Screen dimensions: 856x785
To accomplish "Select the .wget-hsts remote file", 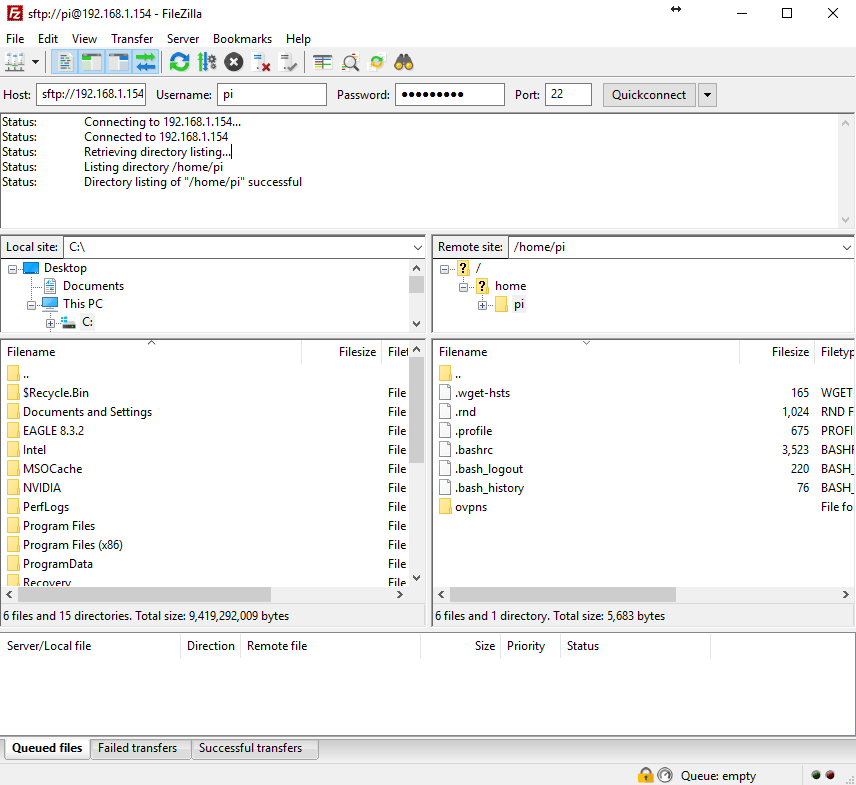I will point(483,393).
